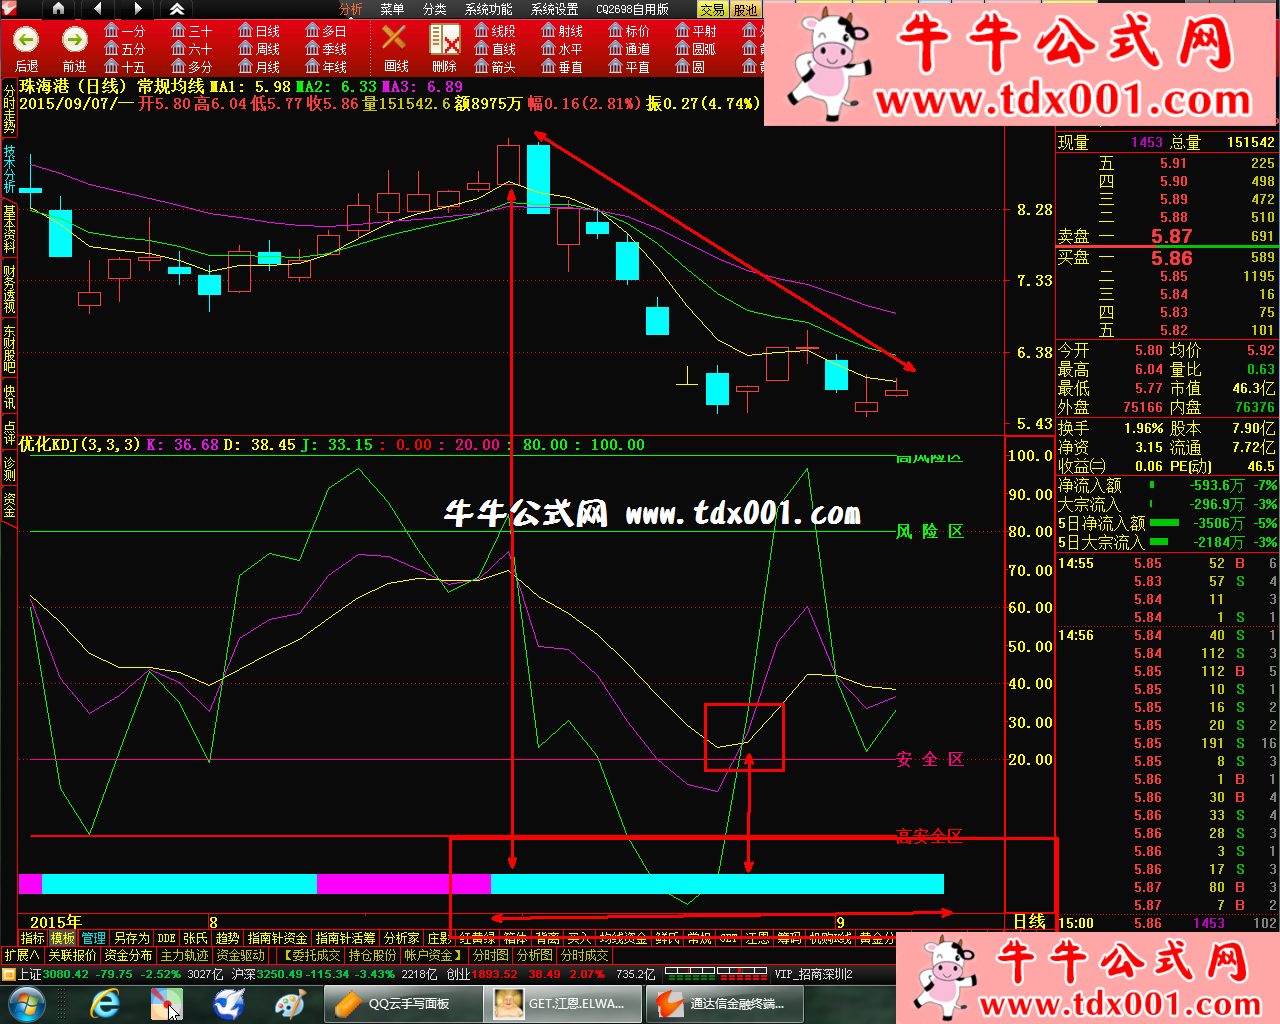Open the 分时走势 sidebar tab
This screenshot has width=1280, height=1024.
9,110
